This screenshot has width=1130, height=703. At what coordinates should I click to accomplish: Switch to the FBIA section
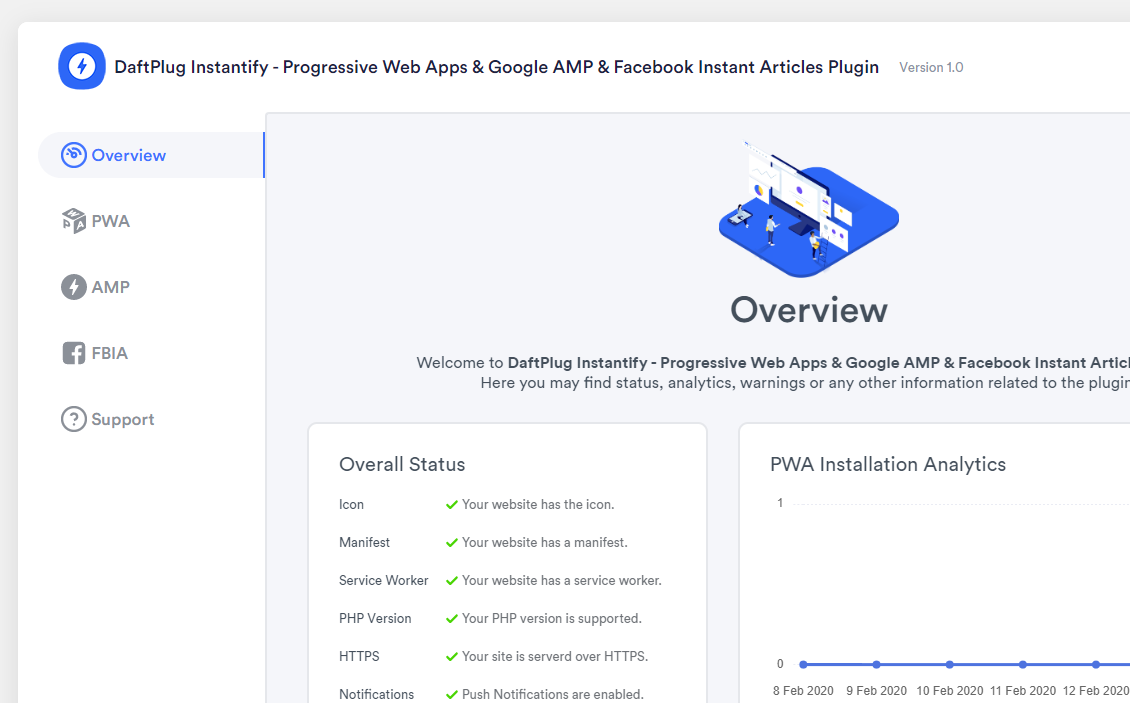(110, 353)
